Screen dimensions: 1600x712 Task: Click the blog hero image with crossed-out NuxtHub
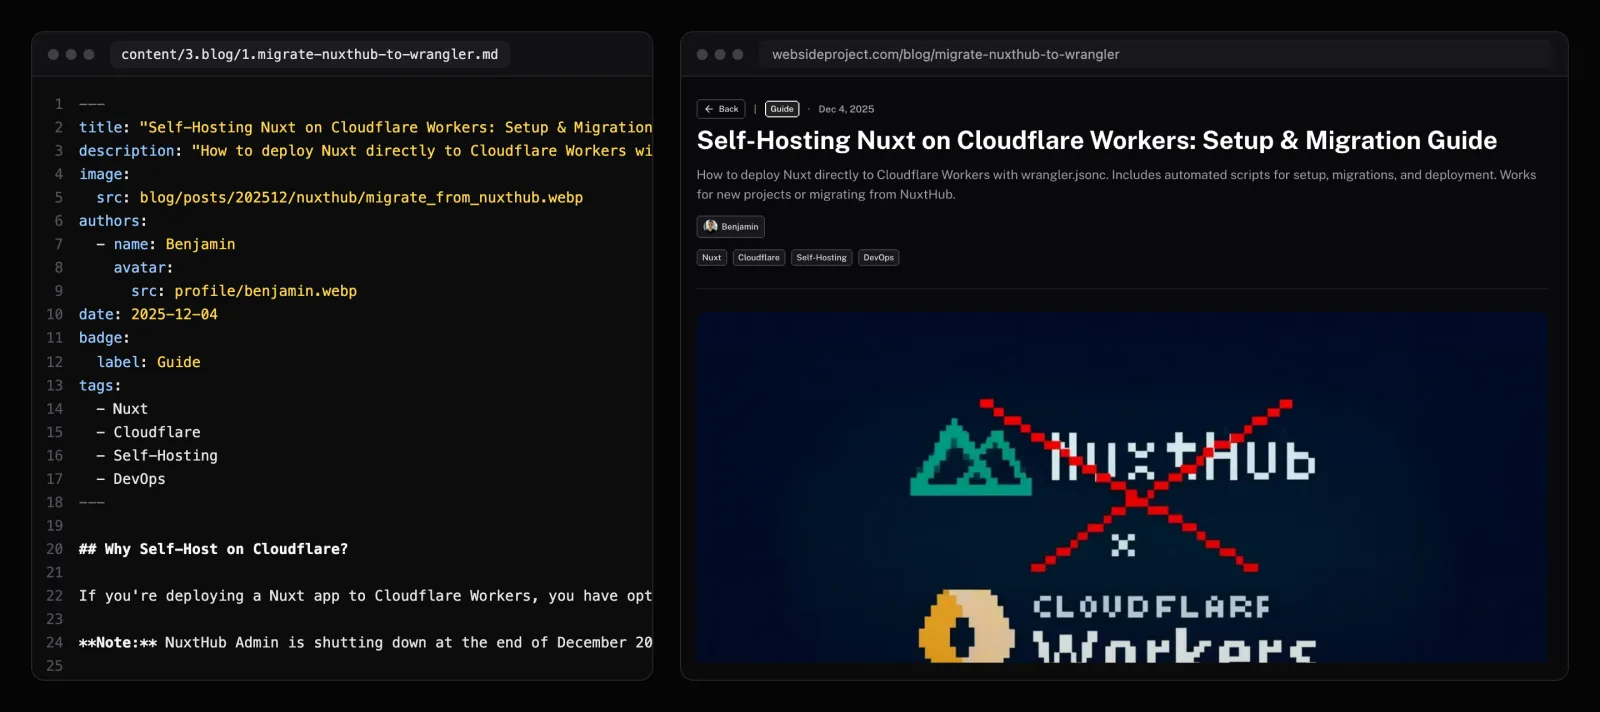1122,487
